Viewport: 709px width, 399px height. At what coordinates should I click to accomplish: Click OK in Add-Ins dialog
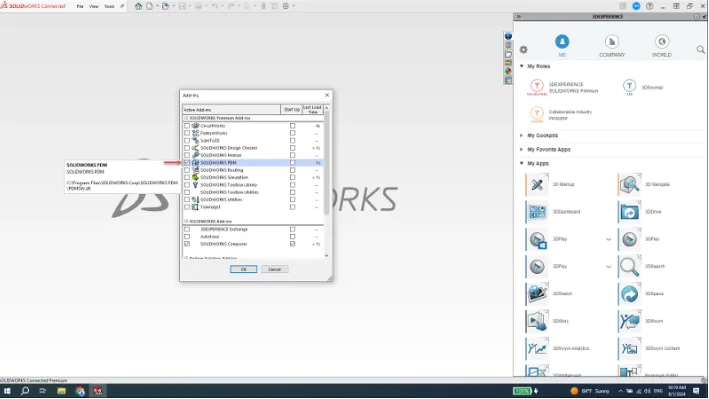tap(243, 269)
